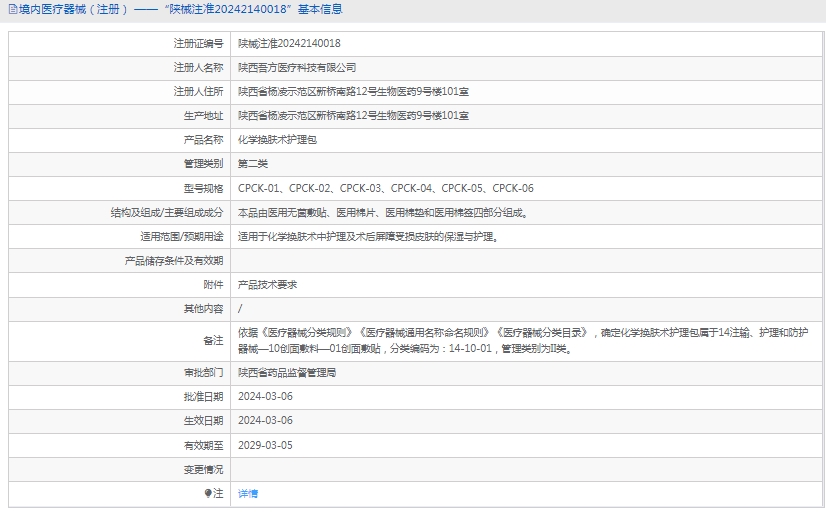Click the 产品储存条件及有效期 row label

click(173, 261)
